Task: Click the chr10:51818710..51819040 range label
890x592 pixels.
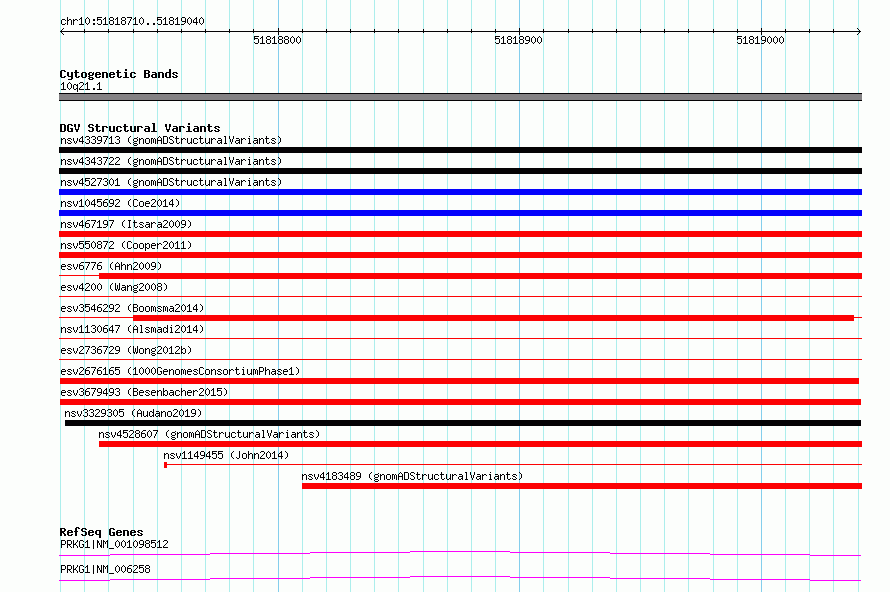Action: point(132,22)
